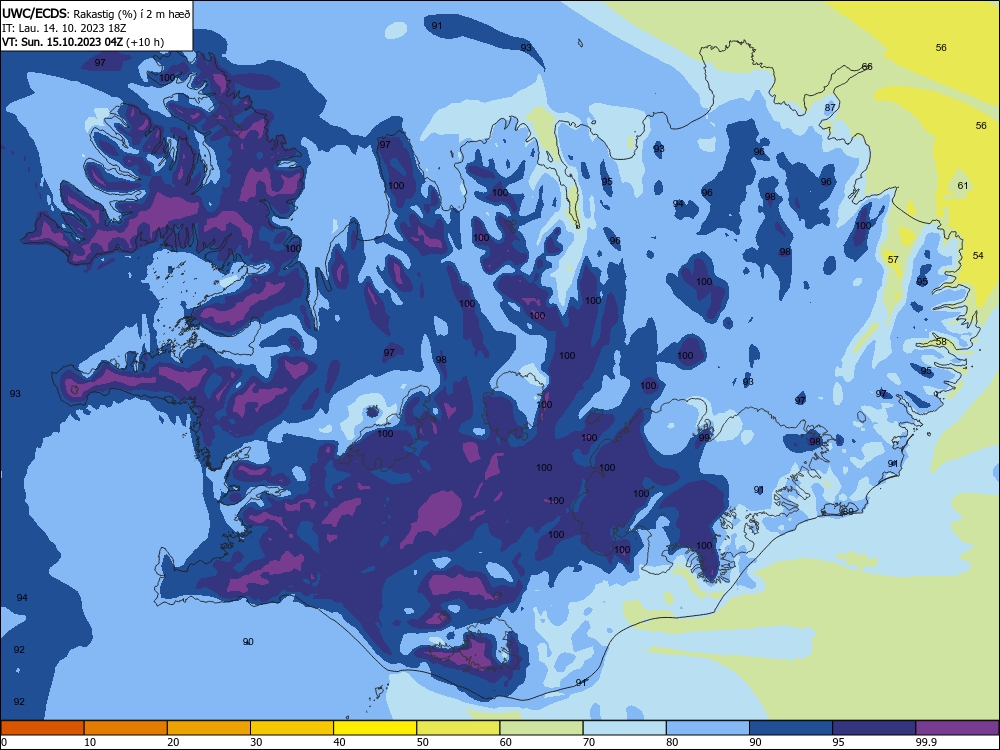Click the 'Rakastig (%) í 2 m hæð' label
Screen dimensions: 1000x750
click(131, 14)
